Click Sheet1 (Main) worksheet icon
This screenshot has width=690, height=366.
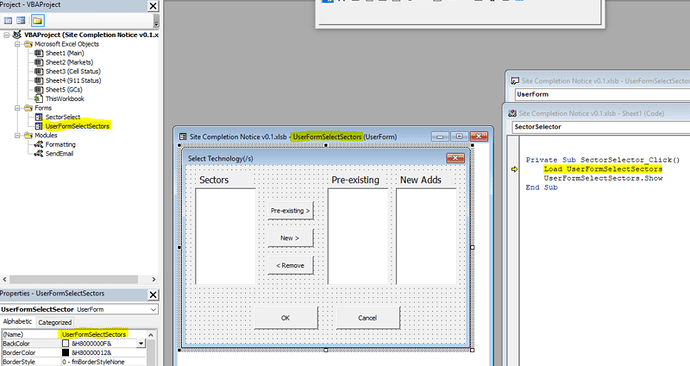[39, 53]
